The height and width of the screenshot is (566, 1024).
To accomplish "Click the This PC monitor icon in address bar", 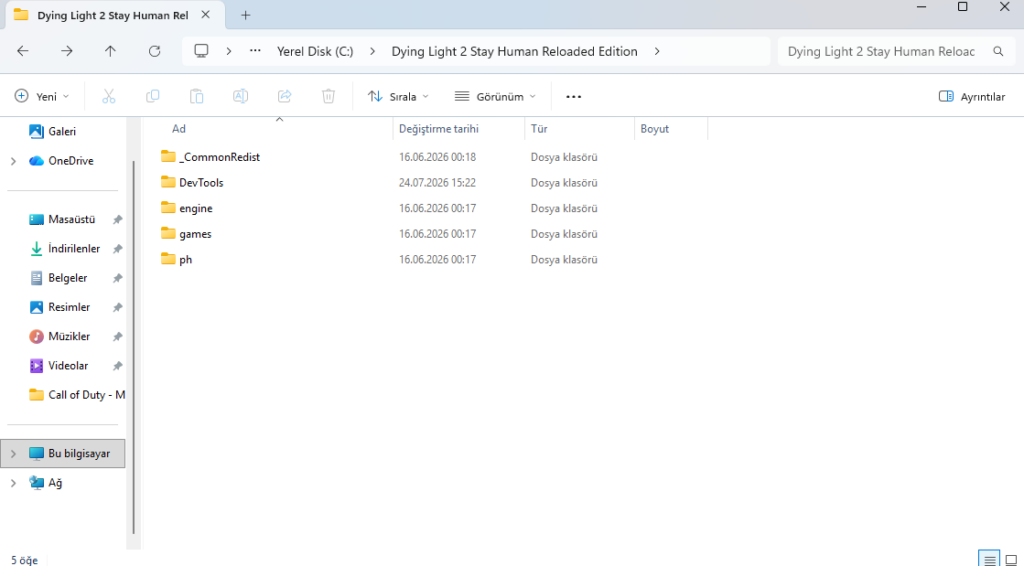I will pyautogui.click(x=201, y=51).
